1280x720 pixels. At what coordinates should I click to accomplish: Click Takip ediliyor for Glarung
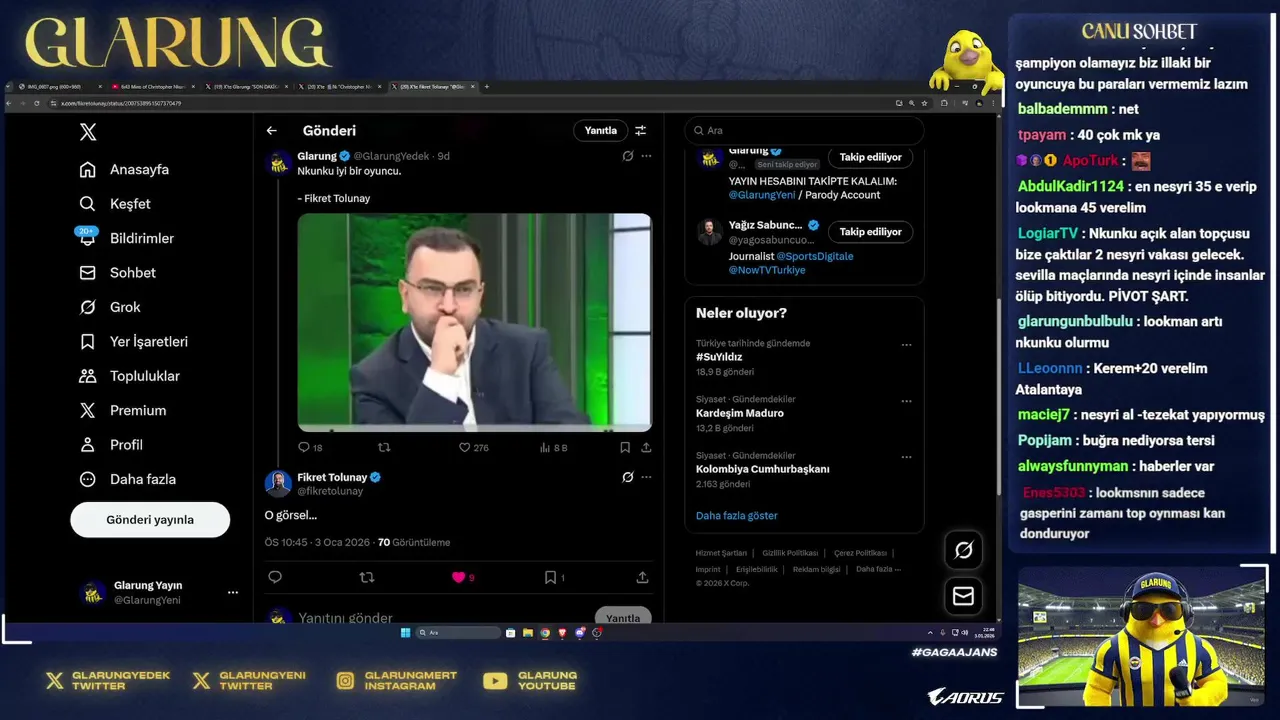pos(870,157)
